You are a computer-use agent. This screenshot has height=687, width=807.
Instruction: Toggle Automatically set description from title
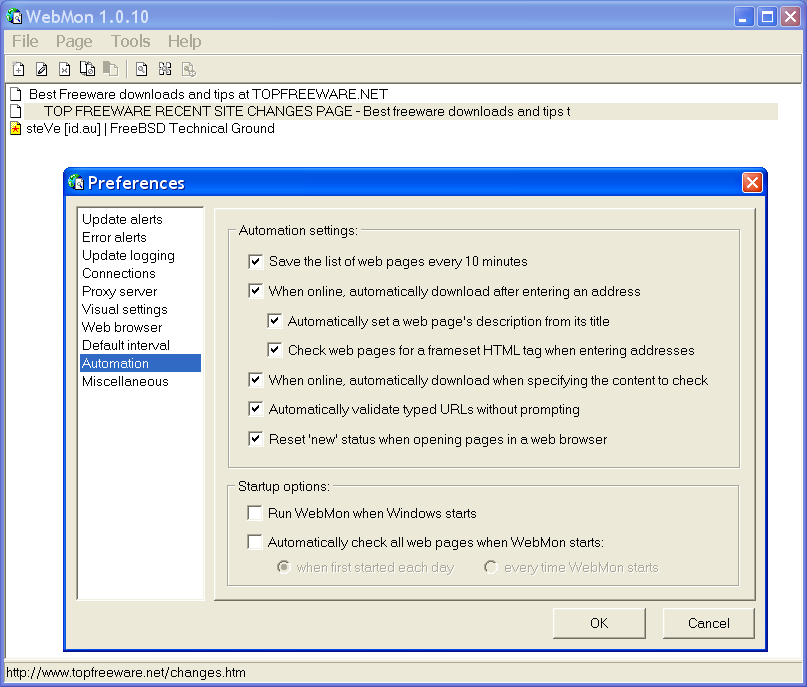point(275,321)
